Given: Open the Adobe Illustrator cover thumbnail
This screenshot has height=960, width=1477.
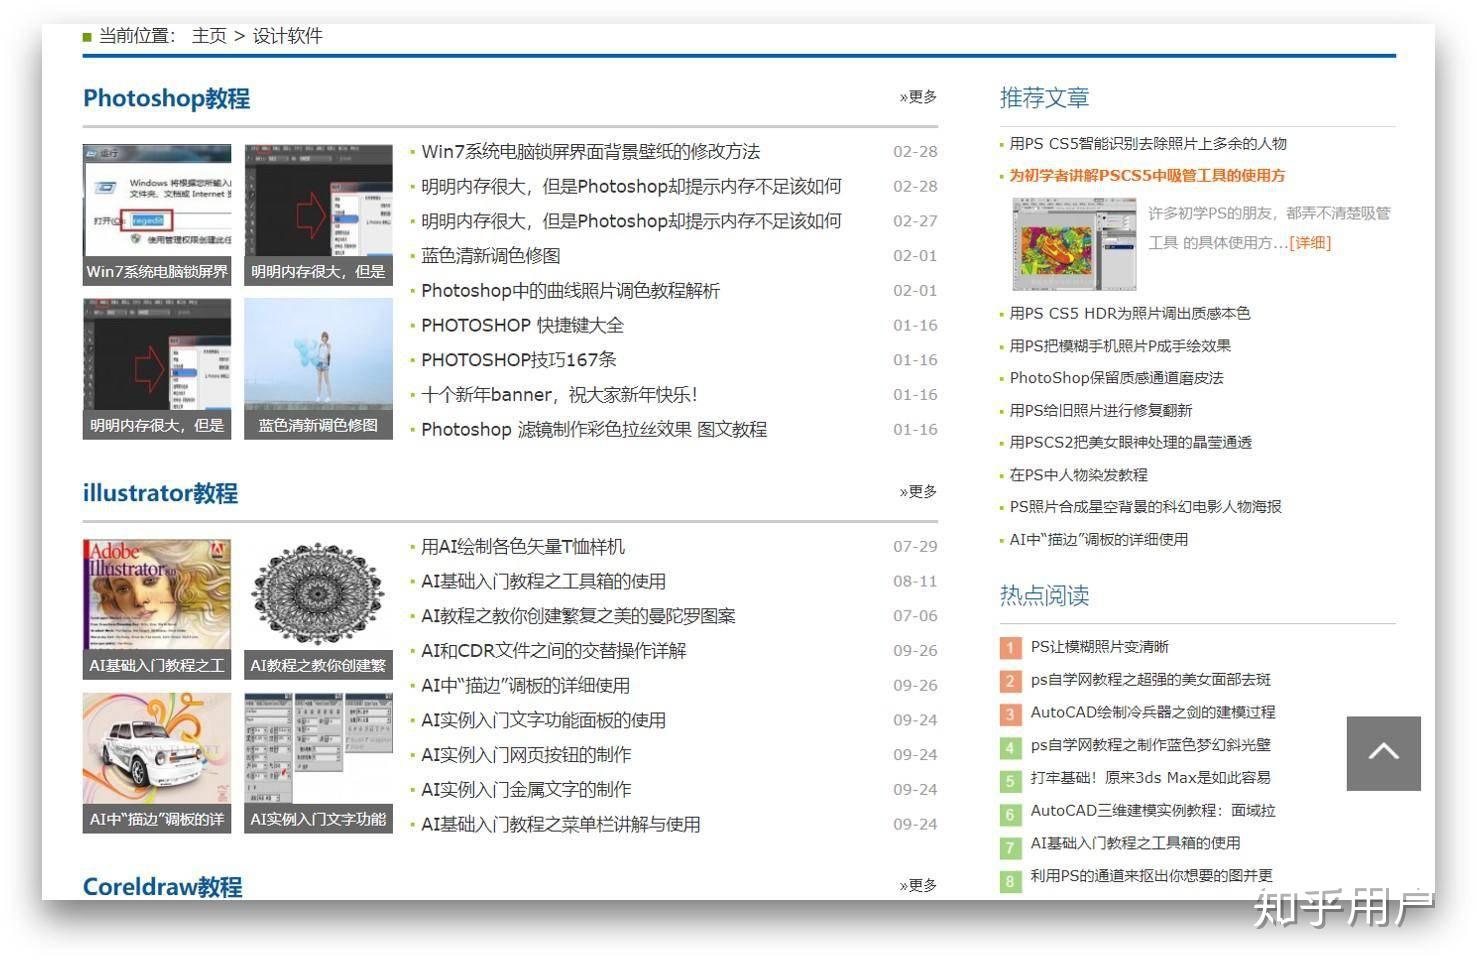Looking at the screenshot, I should pyautogui.click(x=157, y=609).
